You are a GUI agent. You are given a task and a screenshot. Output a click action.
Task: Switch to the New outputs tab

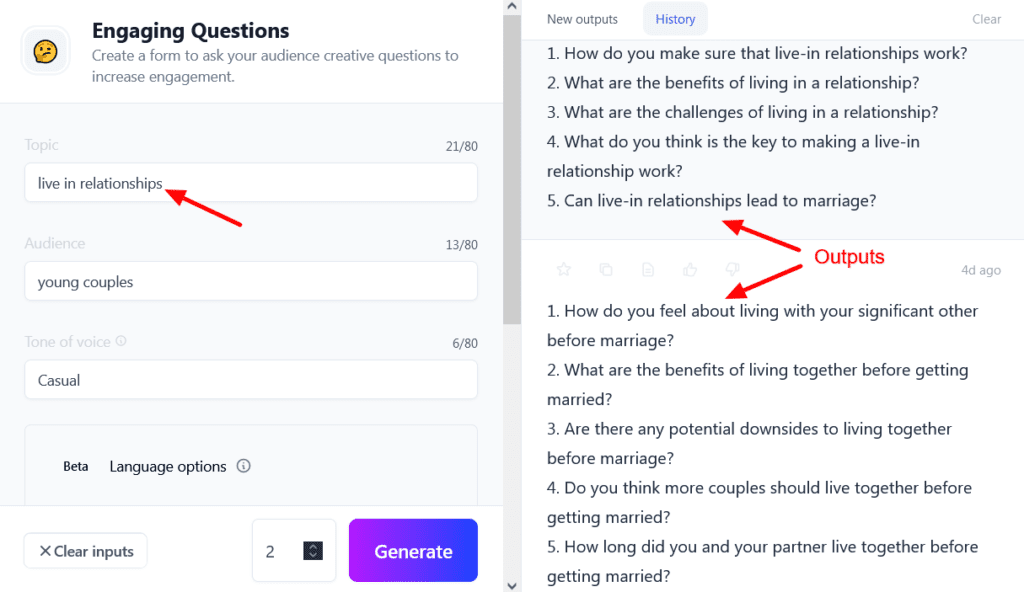pos(582,18)
